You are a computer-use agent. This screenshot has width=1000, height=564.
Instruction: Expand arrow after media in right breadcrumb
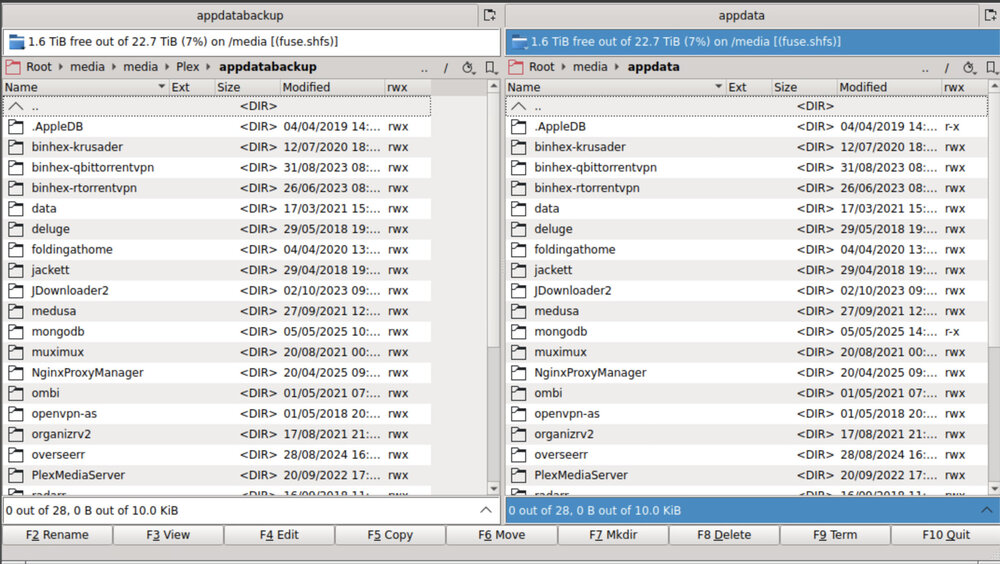pos(617,67)
